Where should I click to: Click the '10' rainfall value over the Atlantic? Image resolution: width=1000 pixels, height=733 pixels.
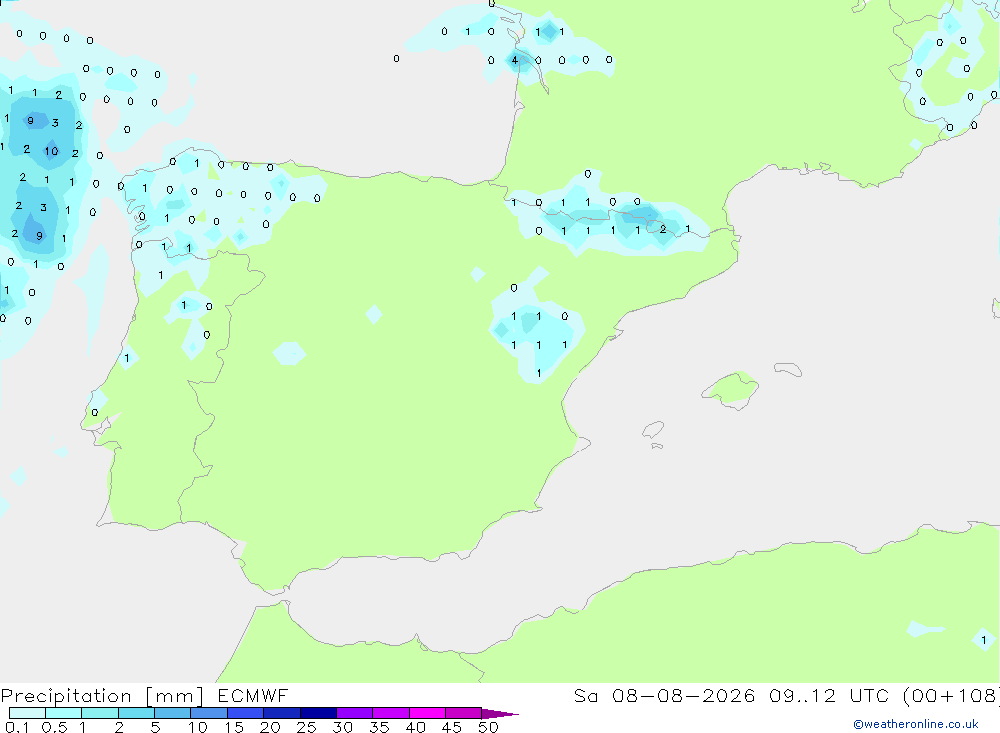point(51,151)
